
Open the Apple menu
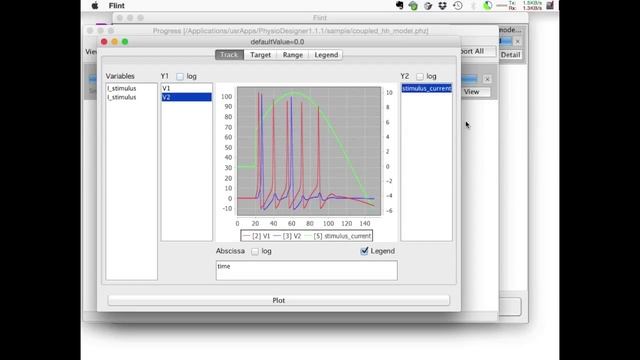95,5
